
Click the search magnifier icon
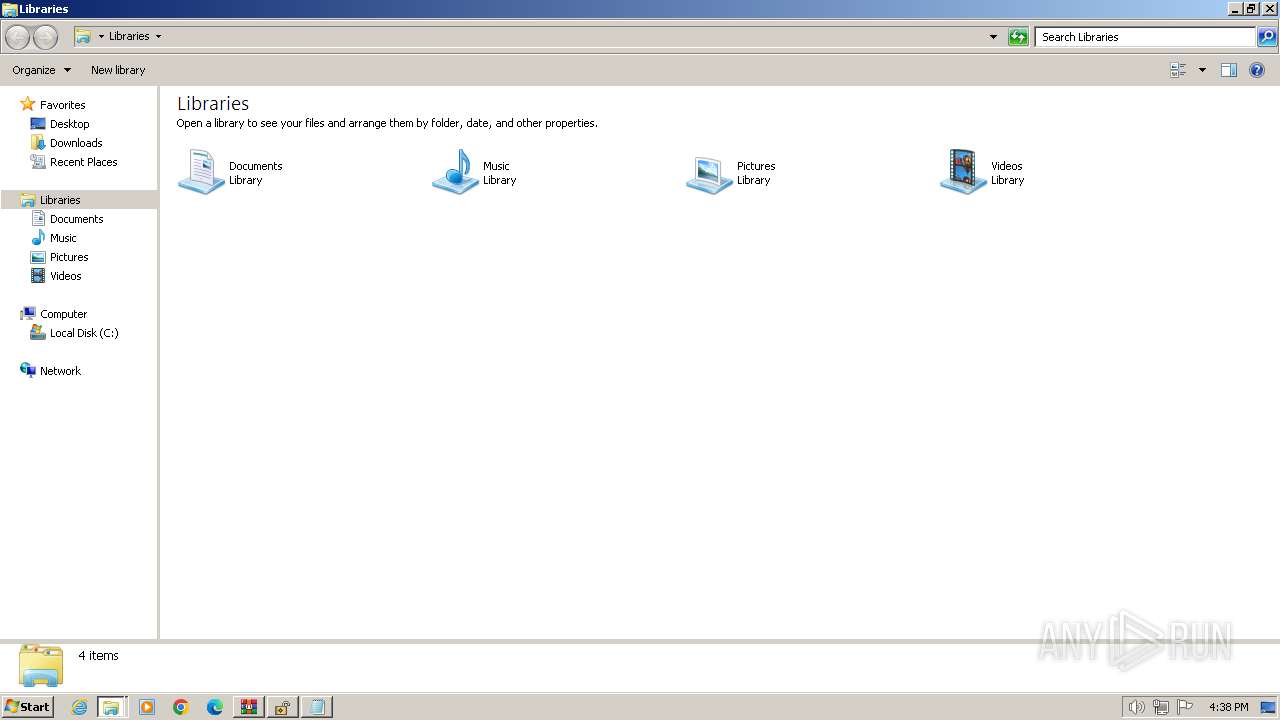(x=1267, y=37)
